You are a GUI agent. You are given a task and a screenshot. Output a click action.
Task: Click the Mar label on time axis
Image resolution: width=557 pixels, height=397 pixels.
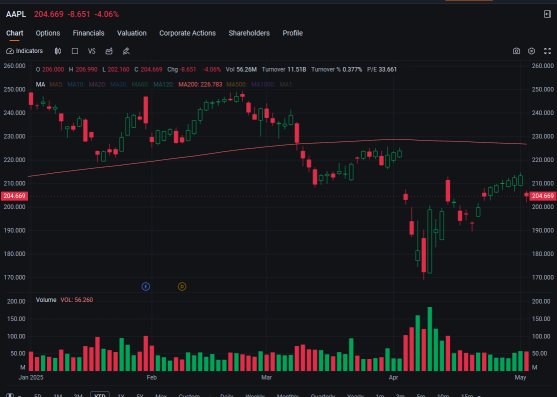266,377
